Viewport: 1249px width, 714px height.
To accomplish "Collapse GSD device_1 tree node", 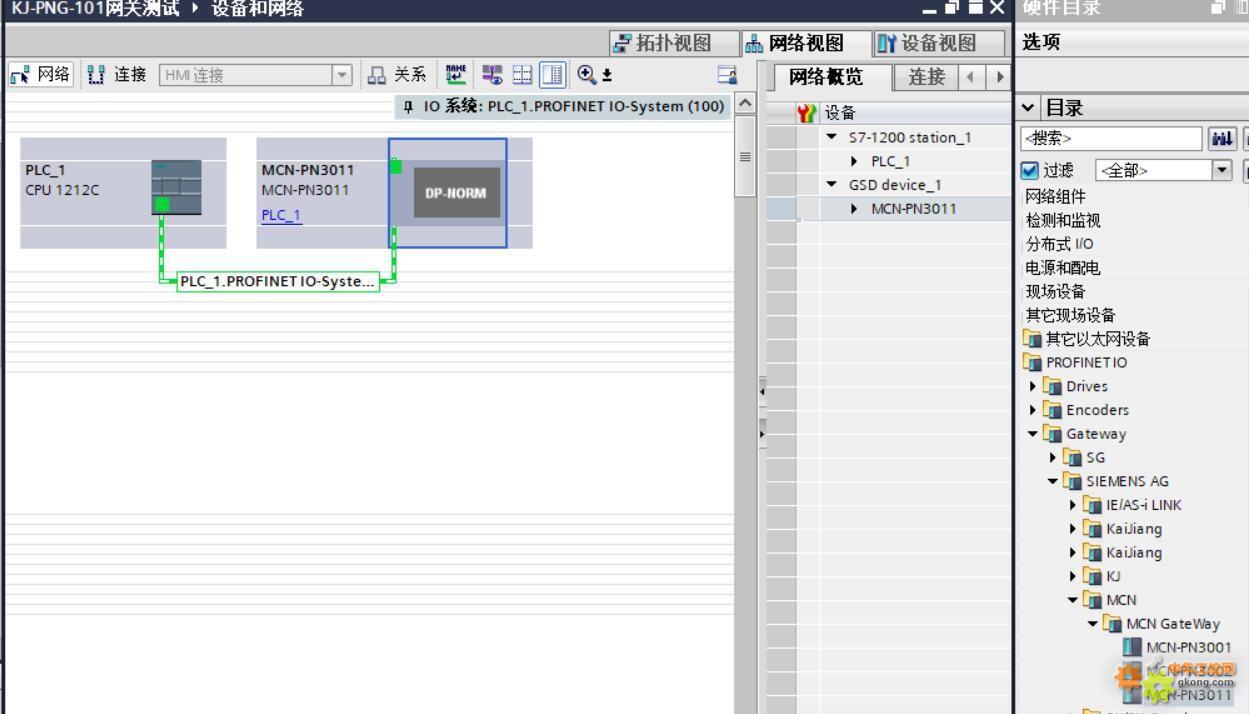I will [x=833, y=185].
